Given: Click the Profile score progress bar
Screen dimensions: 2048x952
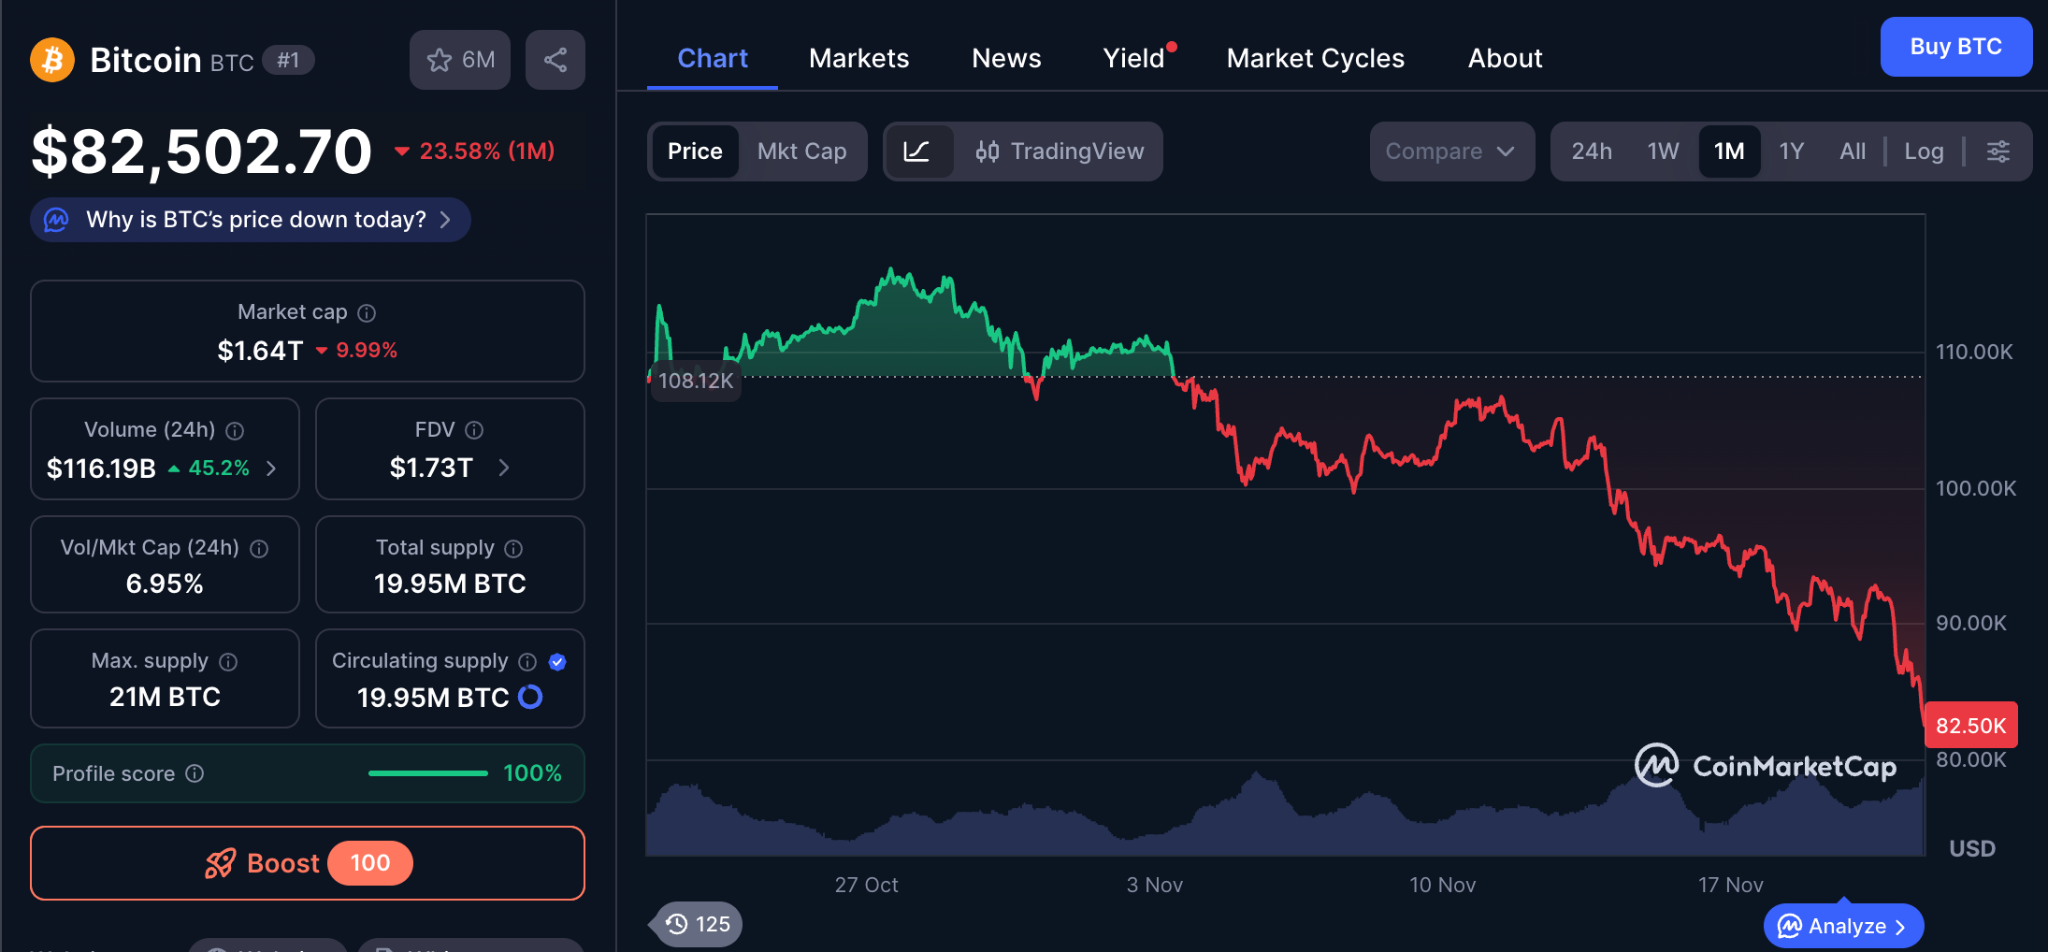Looking at the screenshot, I should pos(428,773).
